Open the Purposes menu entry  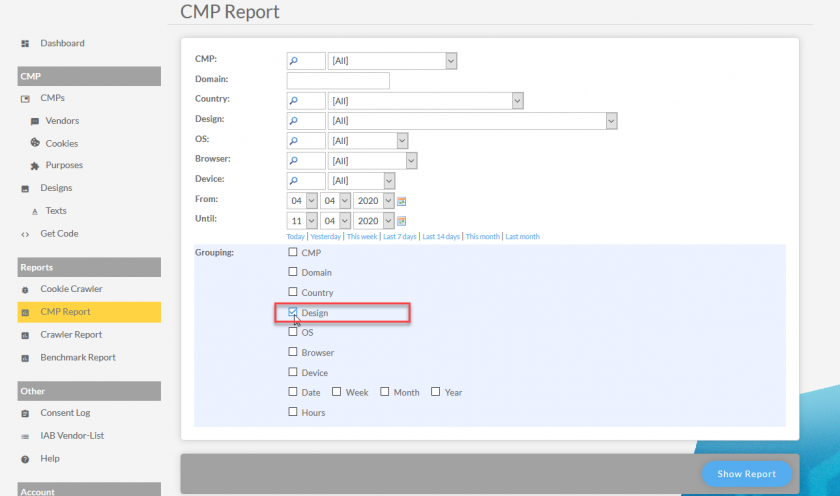64,166
